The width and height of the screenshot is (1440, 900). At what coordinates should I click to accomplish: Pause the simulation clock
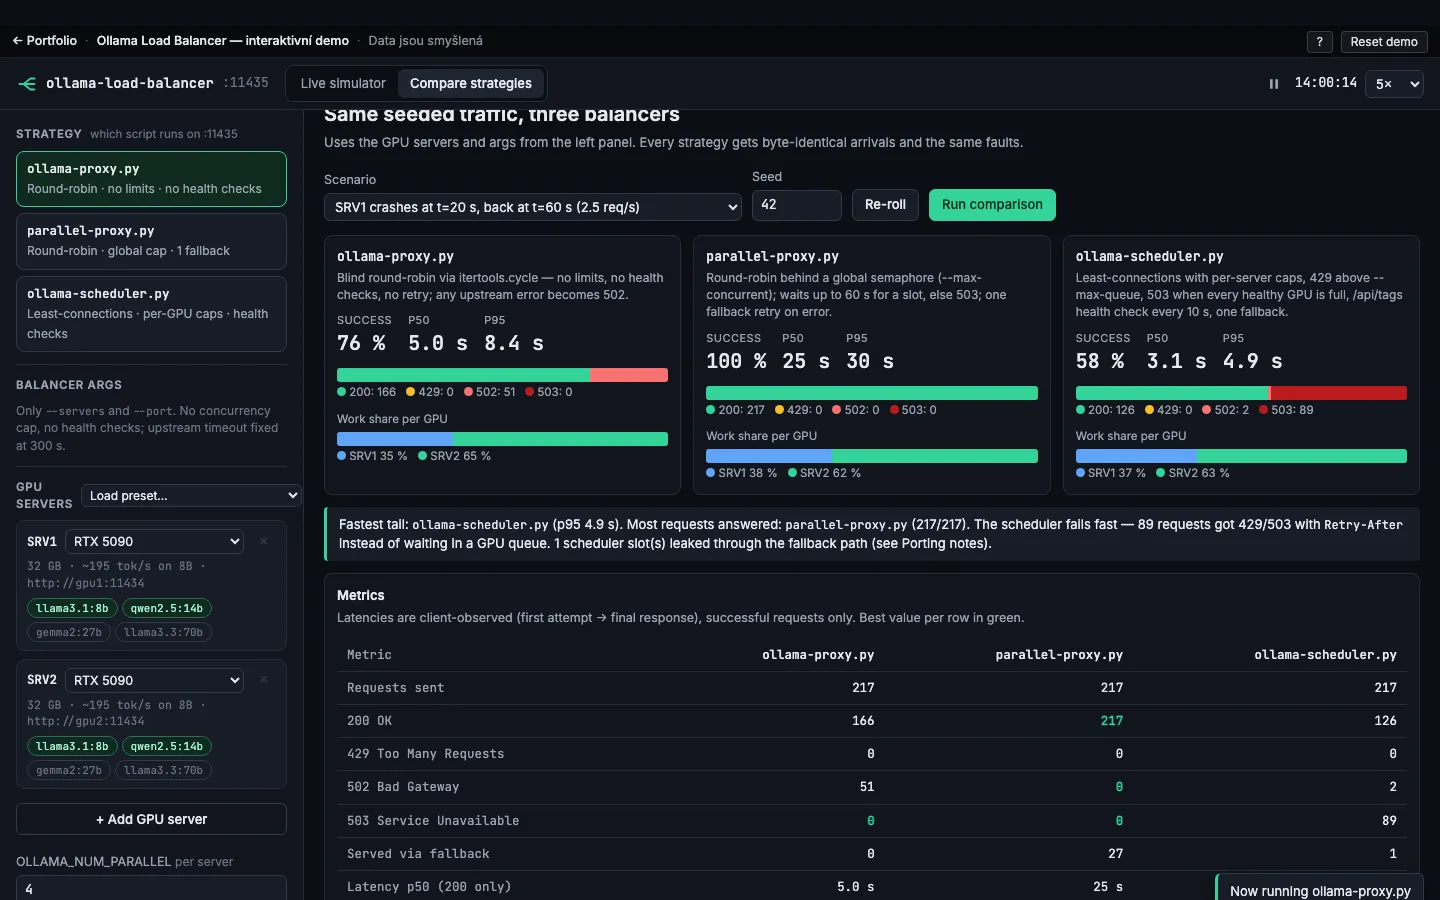(1274, 84)
